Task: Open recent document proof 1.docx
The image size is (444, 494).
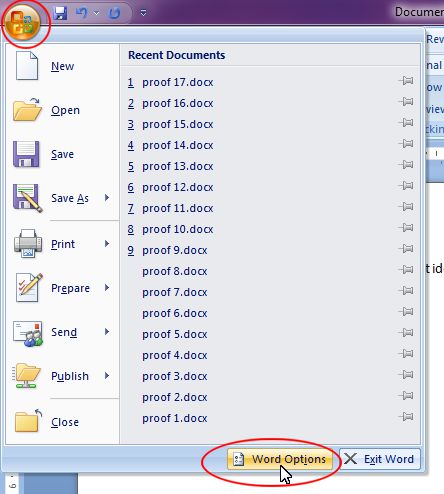Action: point(175,418)
